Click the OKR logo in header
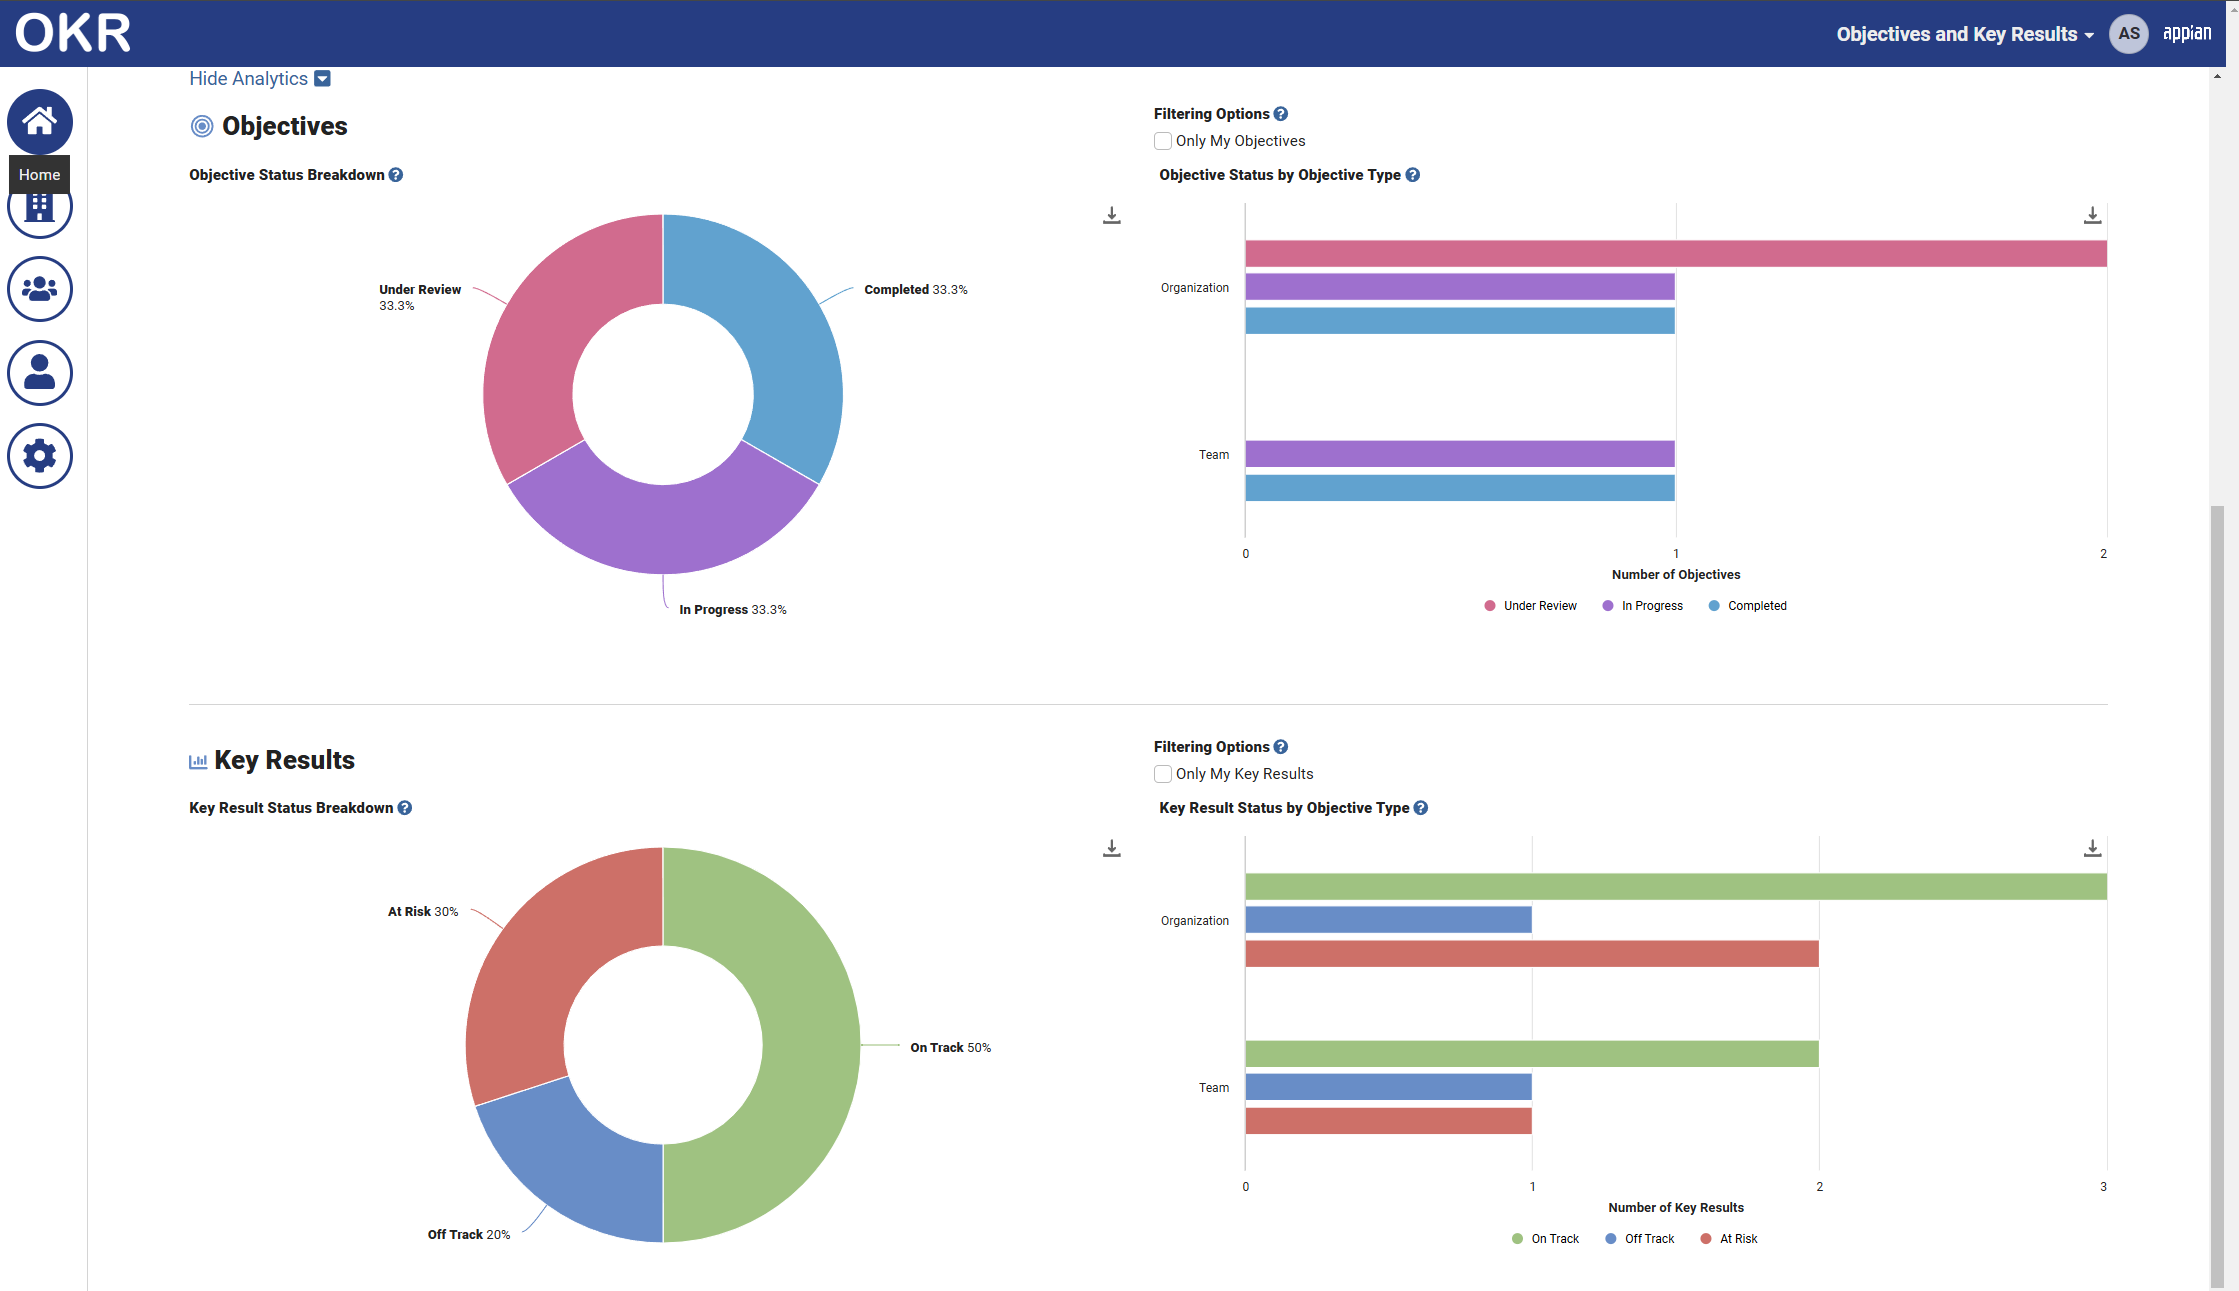Viewport: 2239px width, 1291px height. pyautogui.click(x=73, y=33)
